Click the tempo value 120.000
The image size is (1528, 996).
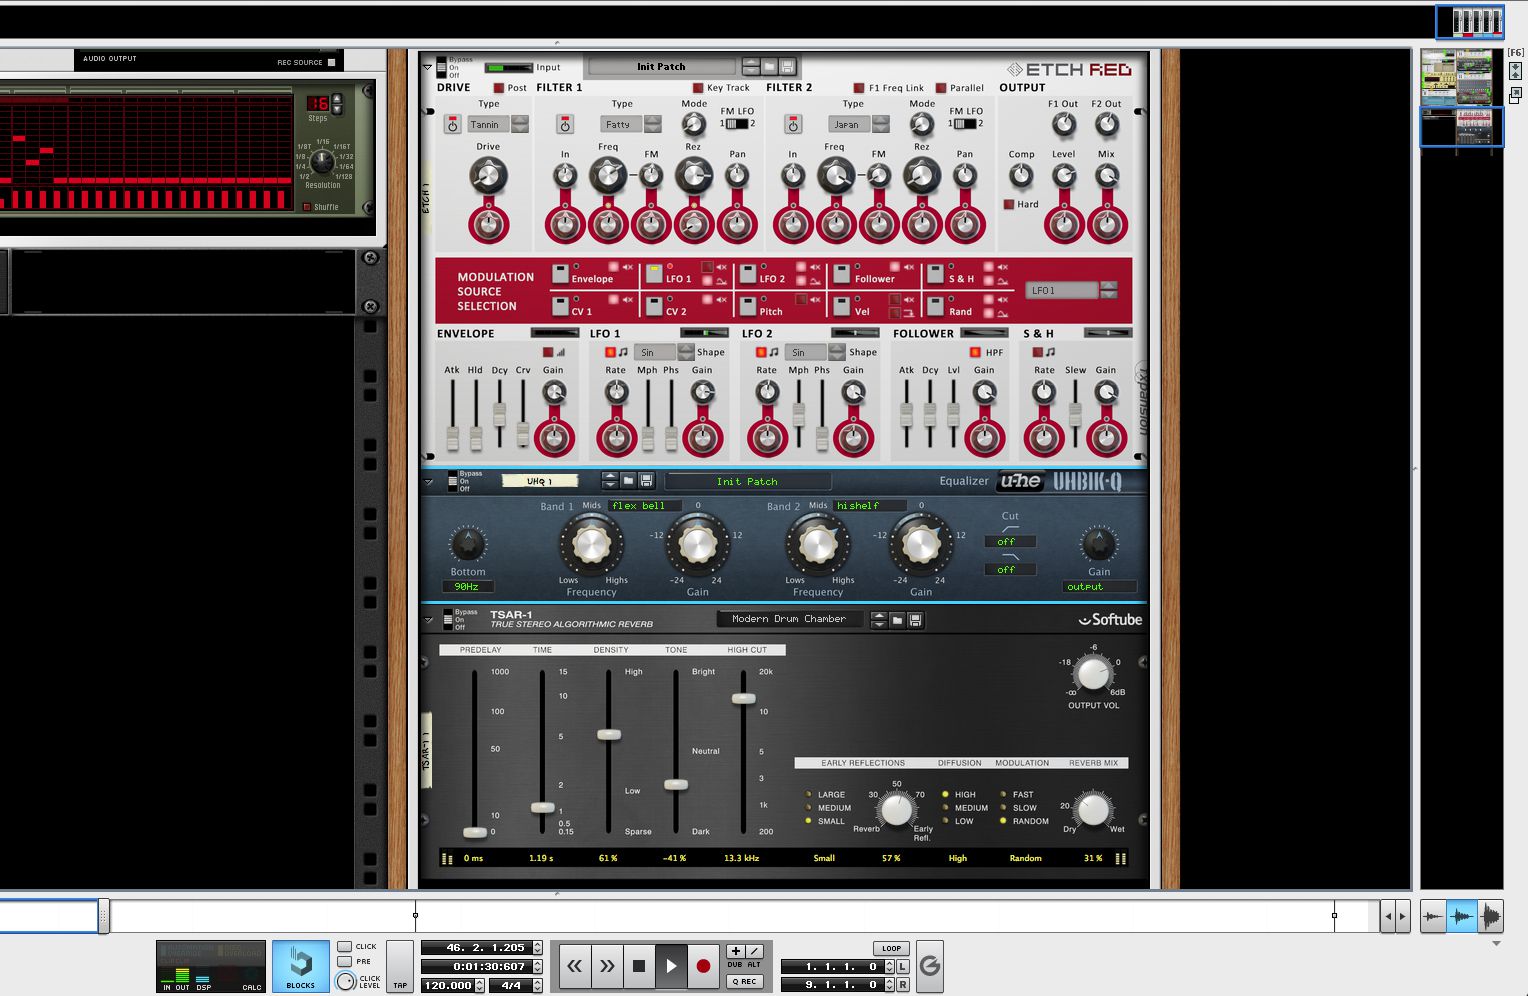[448, 985]
